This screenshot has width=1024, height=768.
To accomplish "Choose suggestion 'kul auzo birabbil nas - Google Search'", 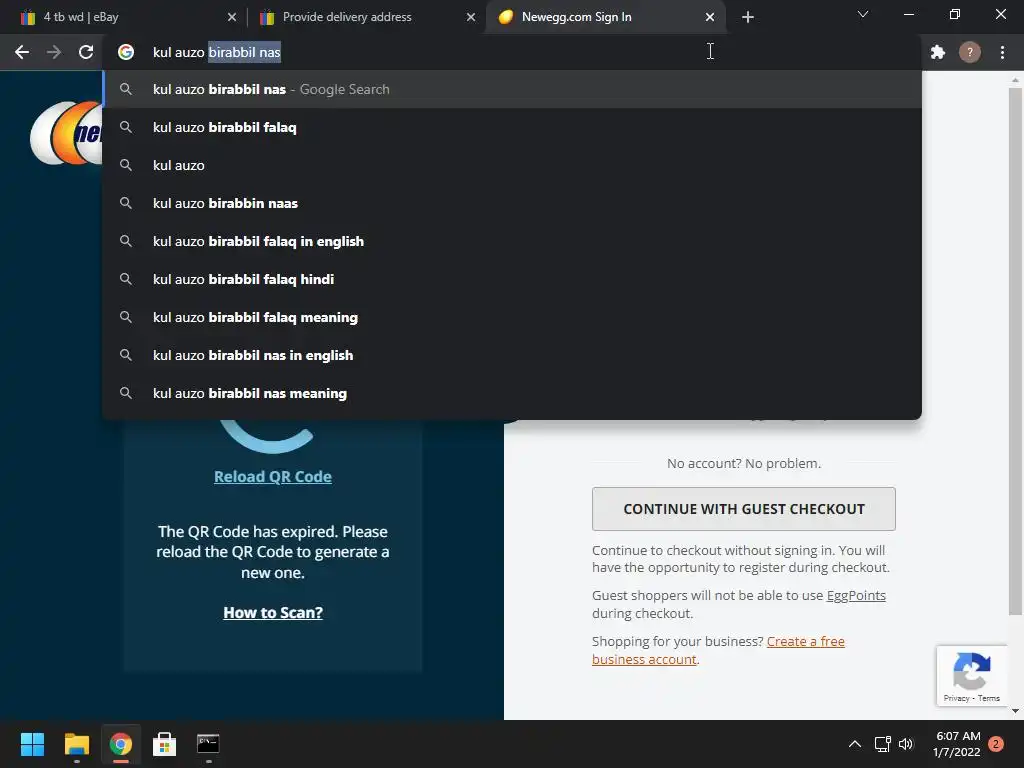I will [512, 89].
